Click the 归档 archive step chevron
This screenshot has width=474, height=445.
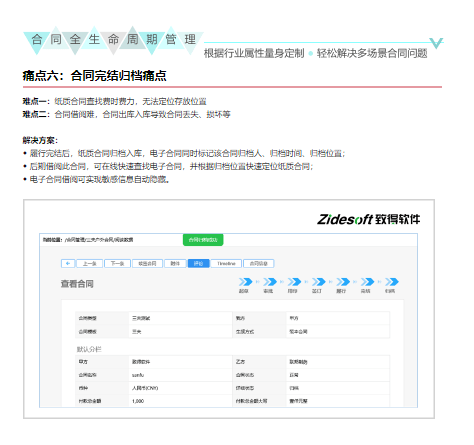[x=391, y=282]
